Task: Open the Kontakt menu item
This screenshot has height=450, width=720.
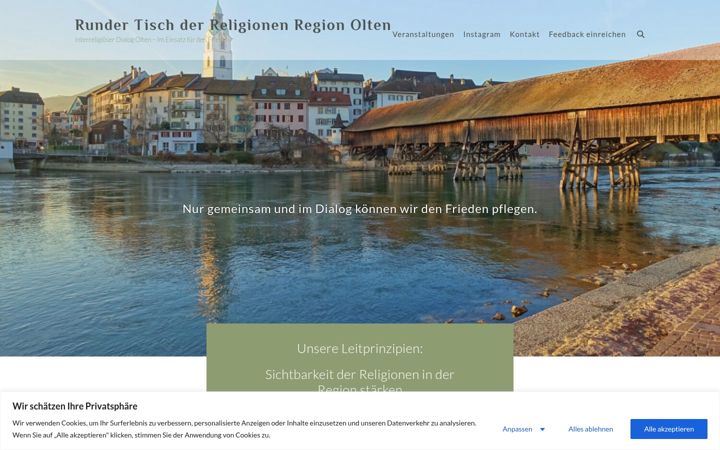Action: (x=524, y=34)
